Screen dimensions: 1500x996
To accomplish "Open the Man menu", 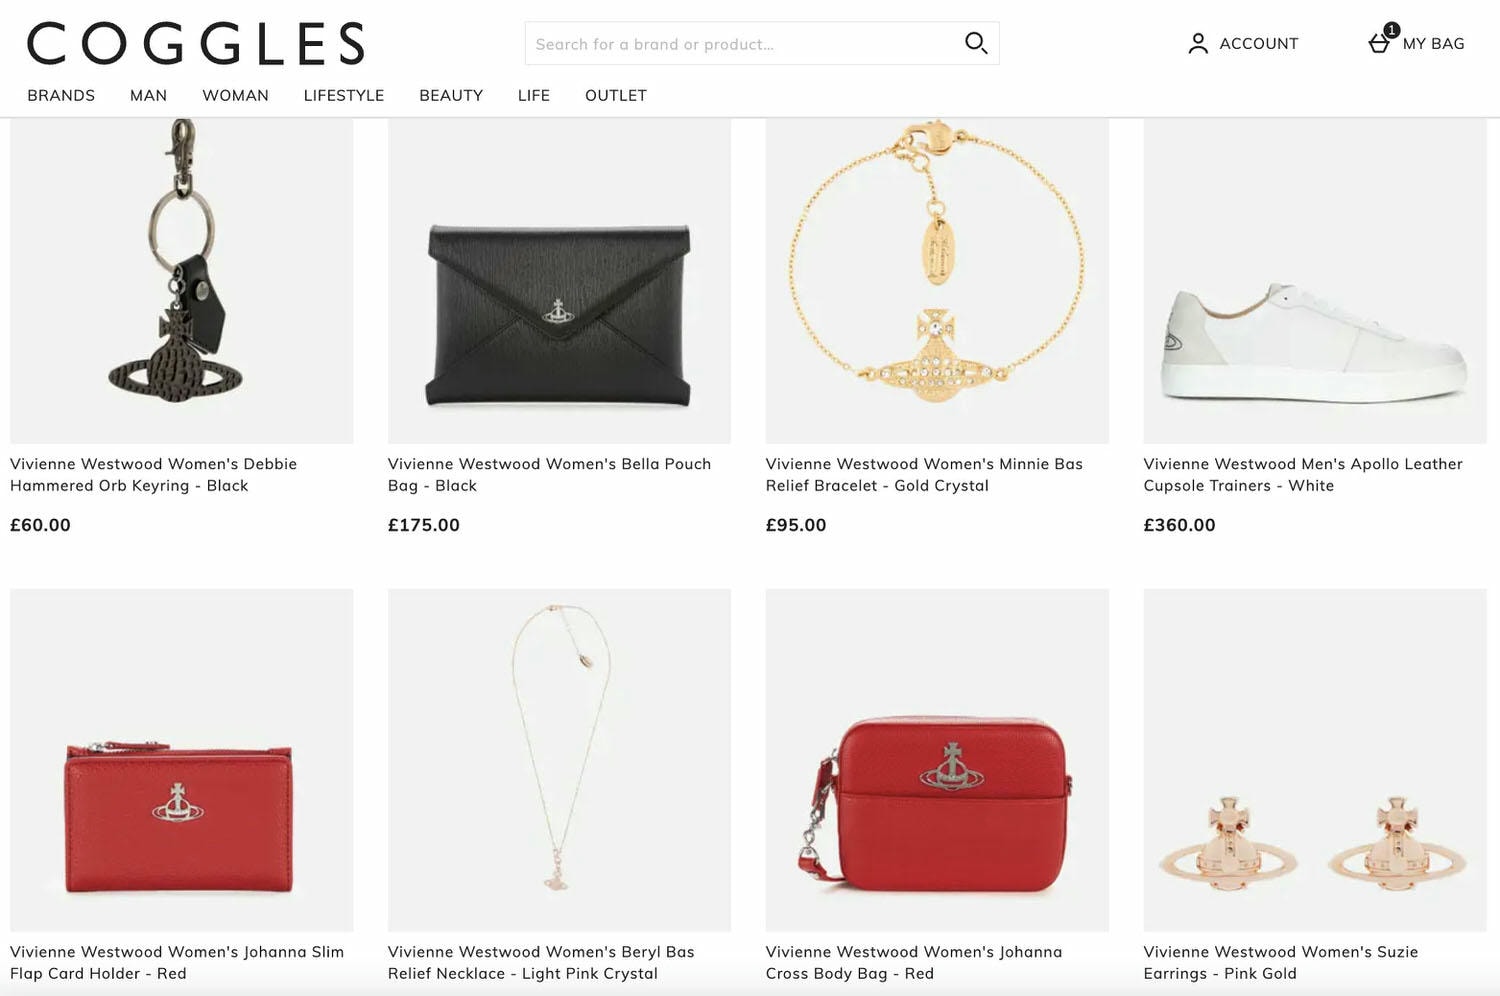I will coord(148,95).
